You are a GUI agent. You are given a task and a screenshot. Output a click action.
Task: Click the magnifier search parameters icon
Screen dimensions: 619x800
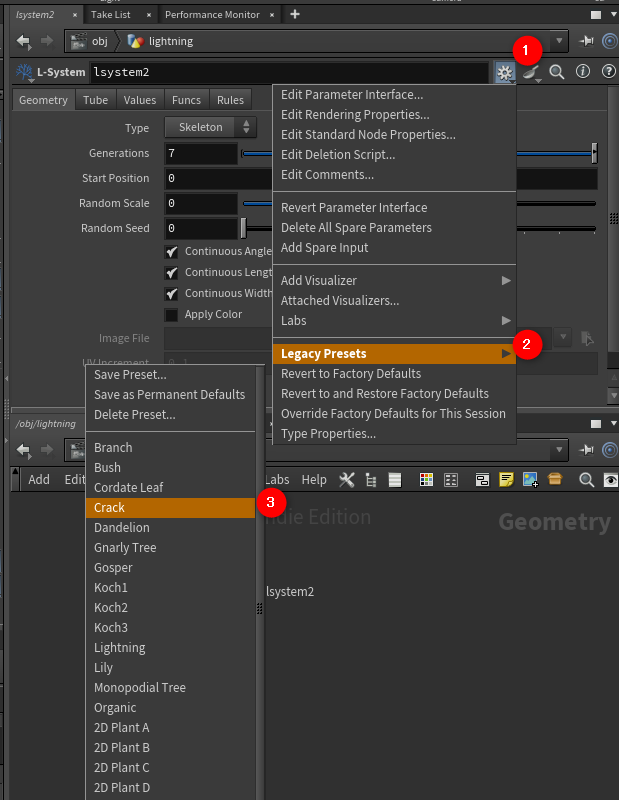click(x=557, y=72)
